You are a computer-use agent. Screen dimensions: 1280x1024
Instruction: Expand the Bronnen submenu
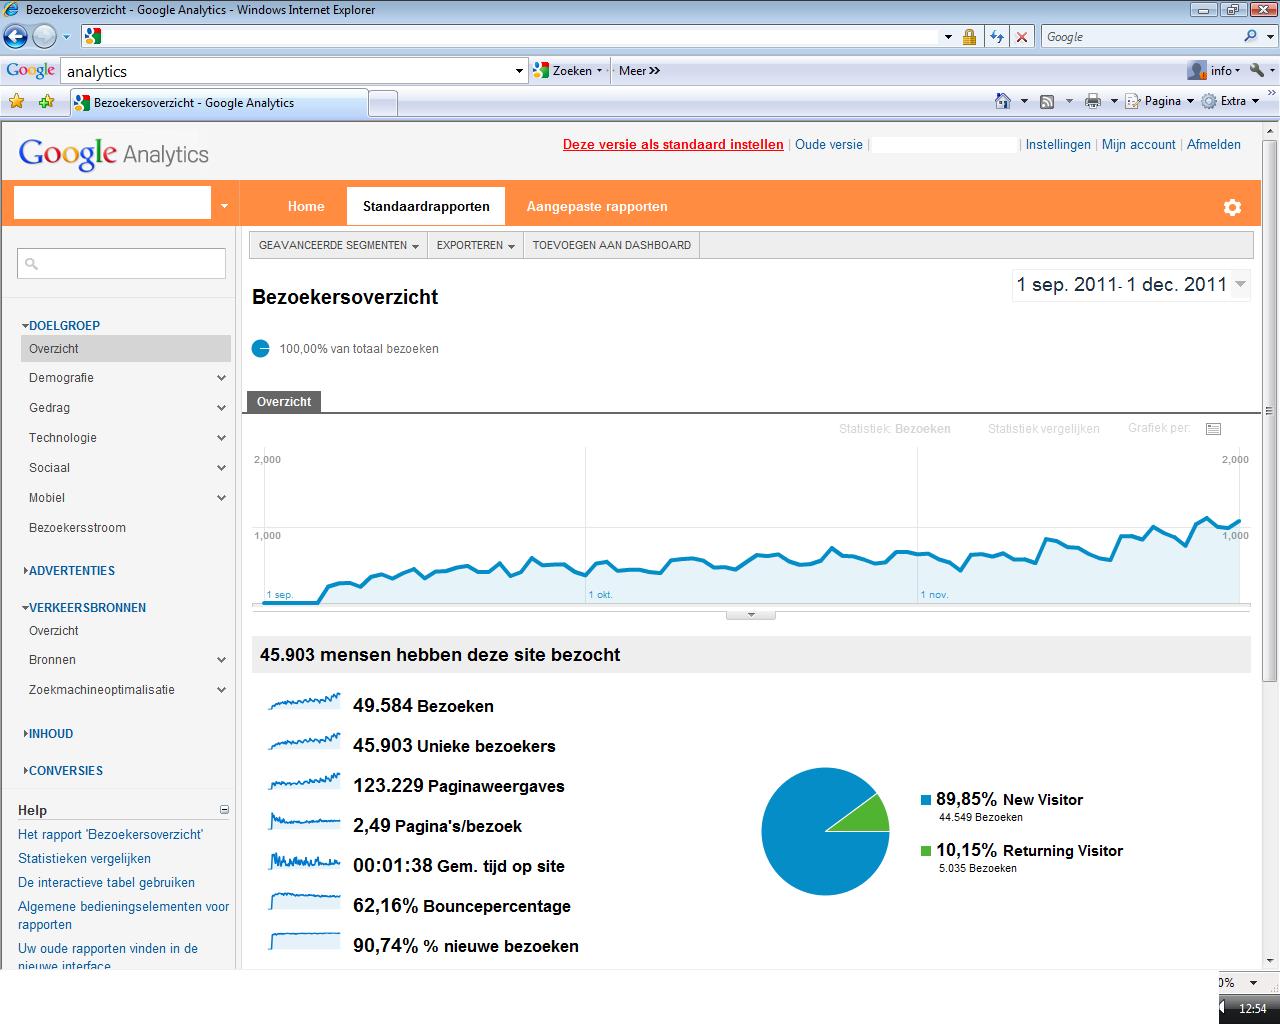(221, 660)
